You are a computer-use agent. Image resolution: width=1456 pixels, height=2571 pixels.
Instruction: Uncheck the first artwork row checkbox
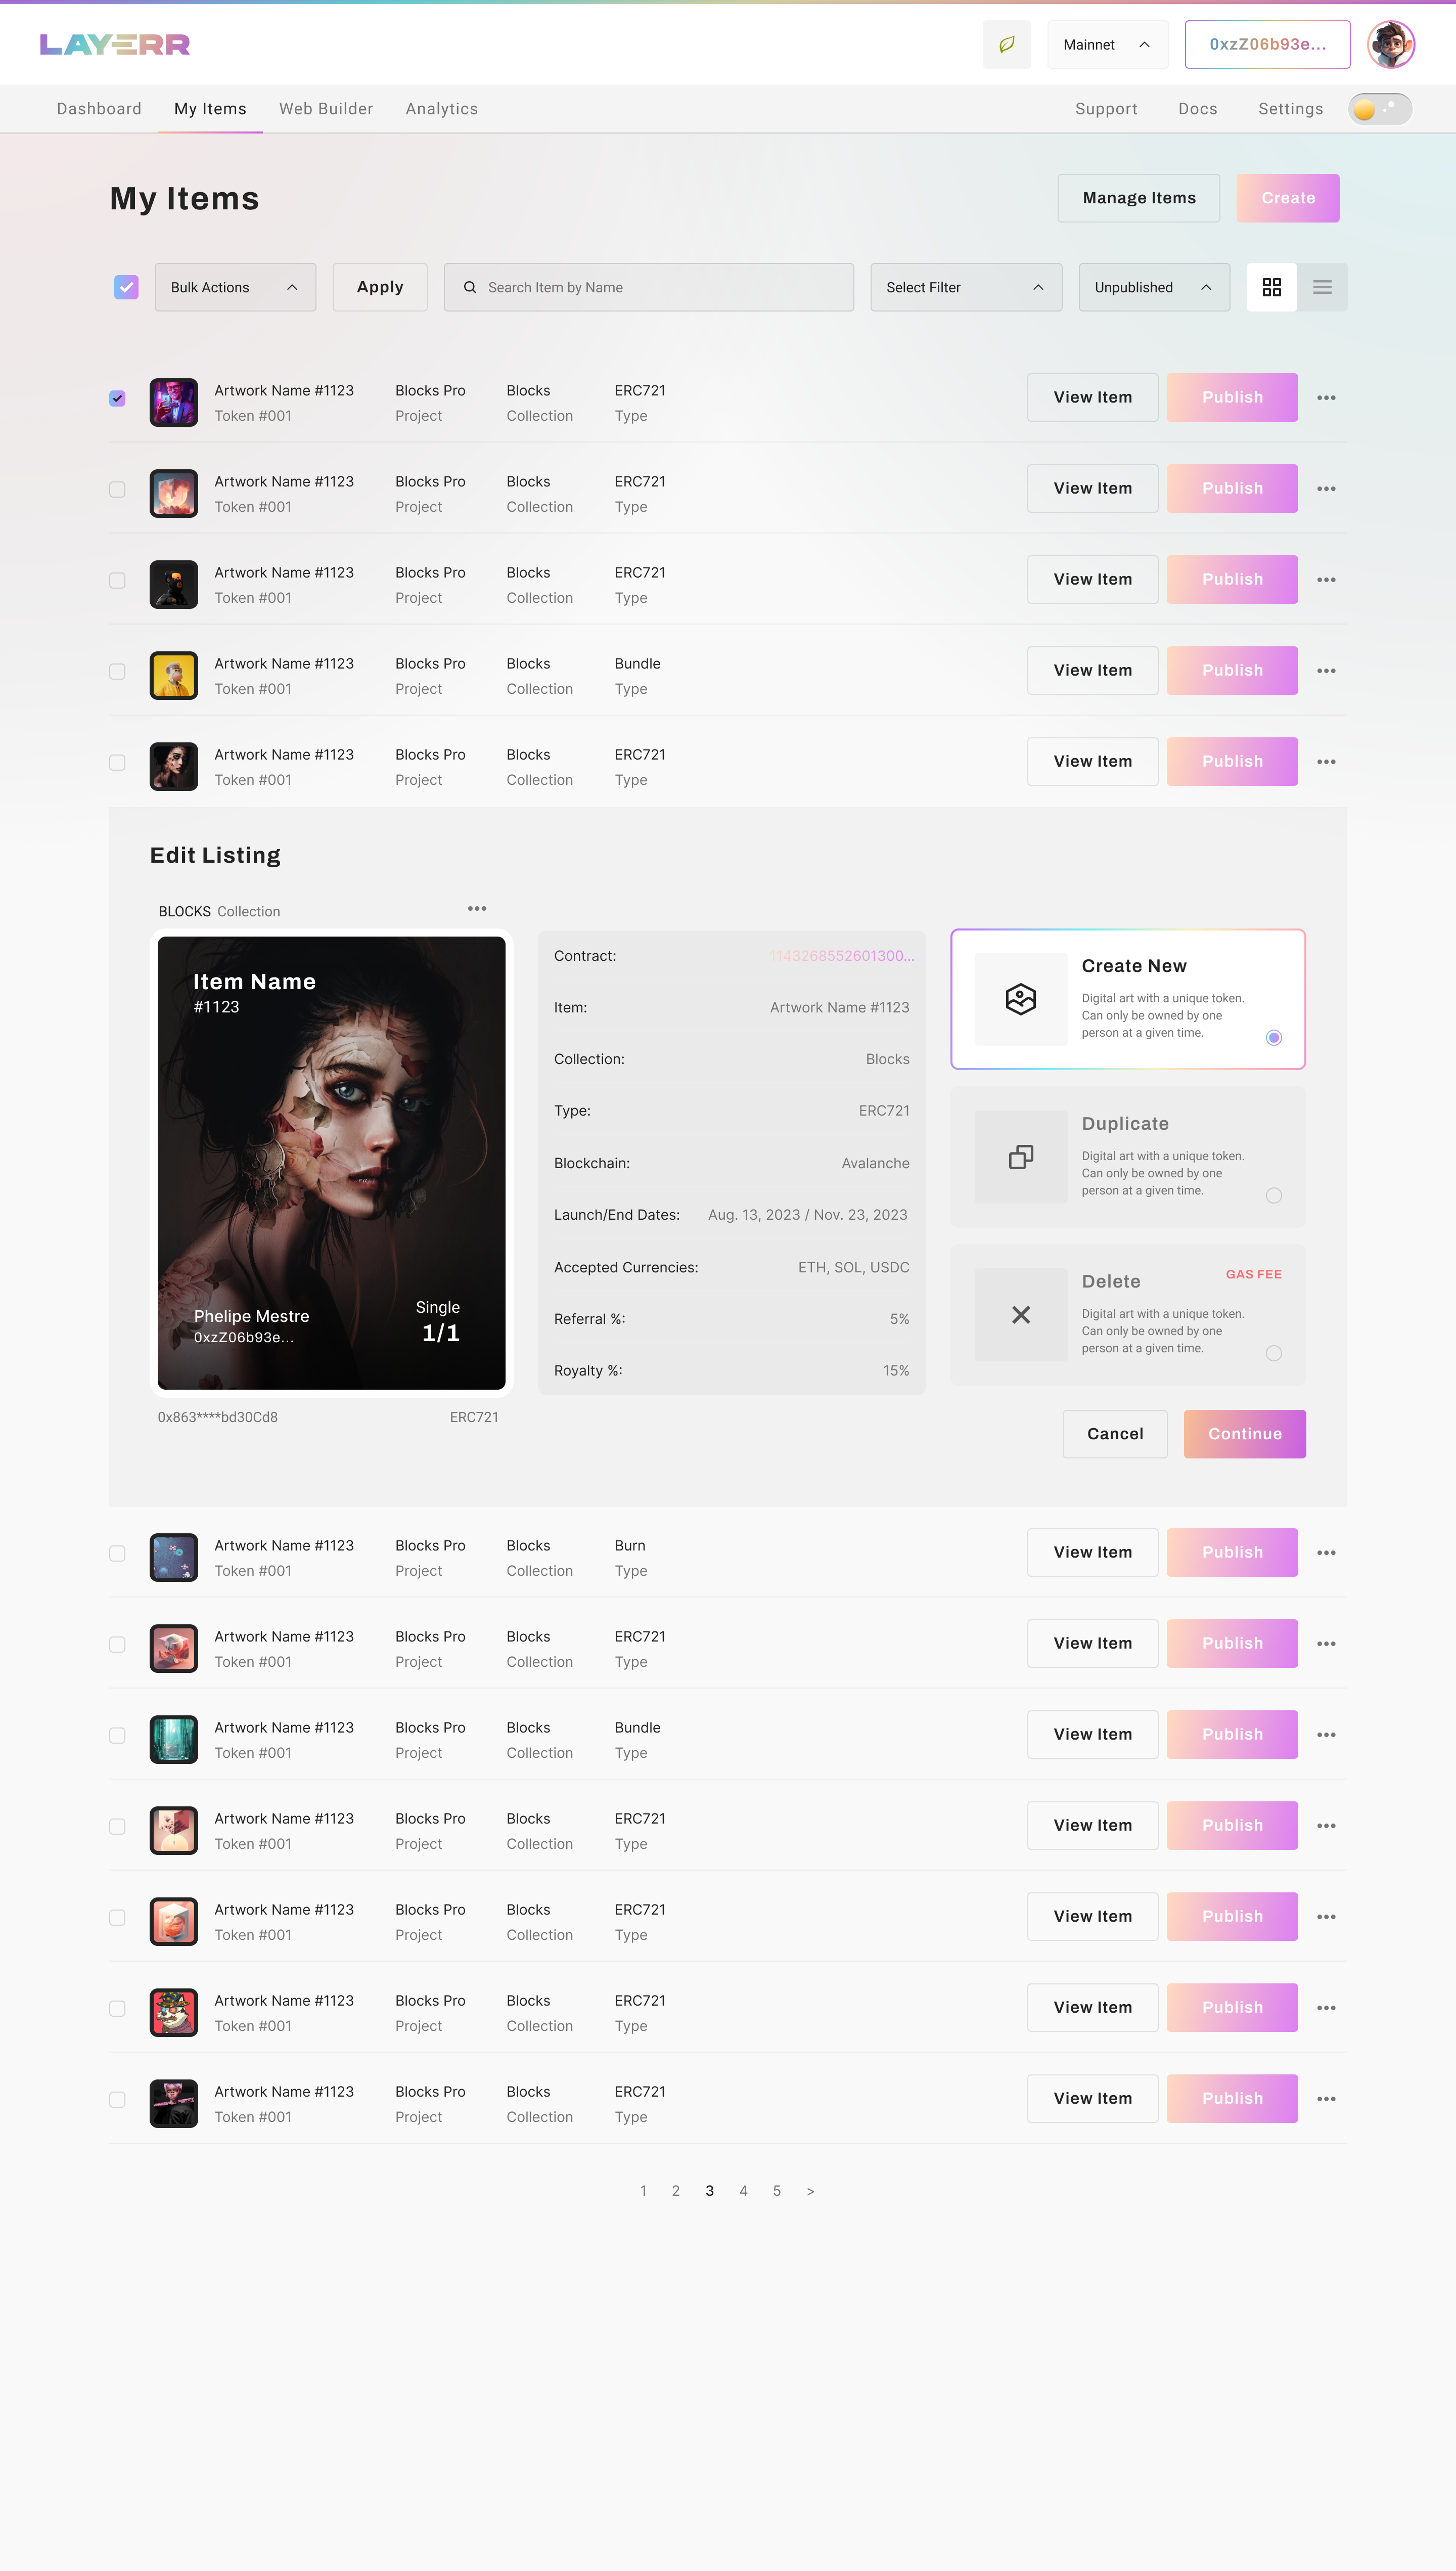(117, 398)
